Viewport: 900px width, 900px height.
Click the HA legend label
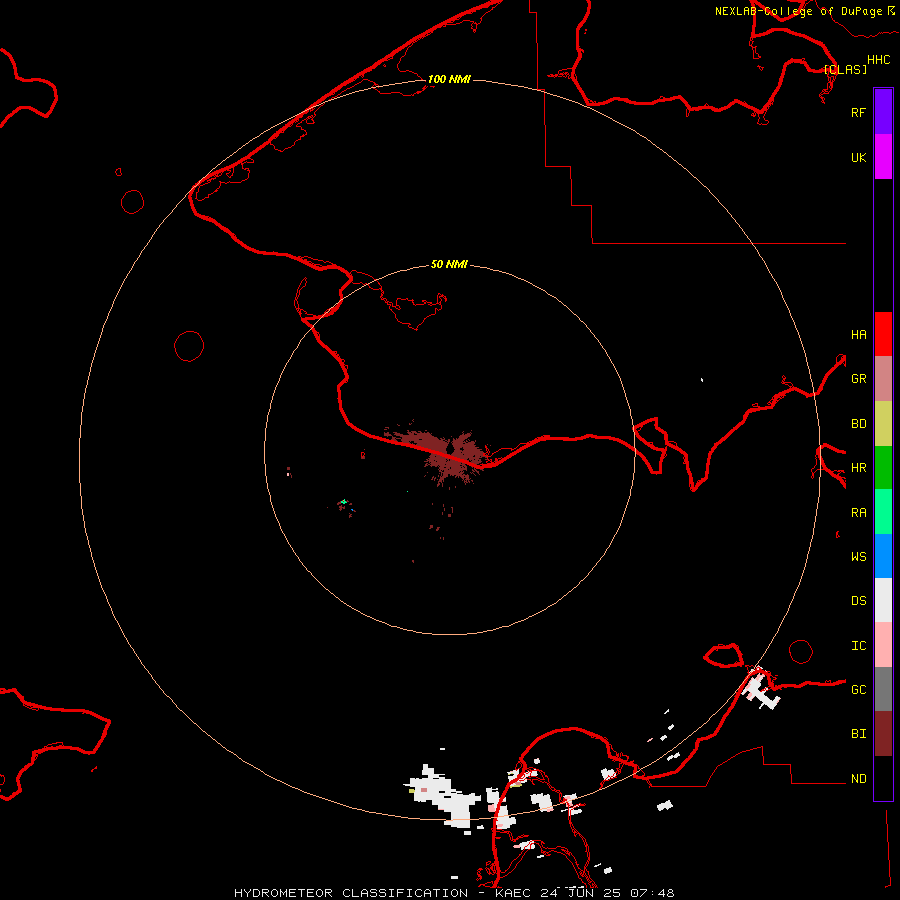[x=858, y=334]
